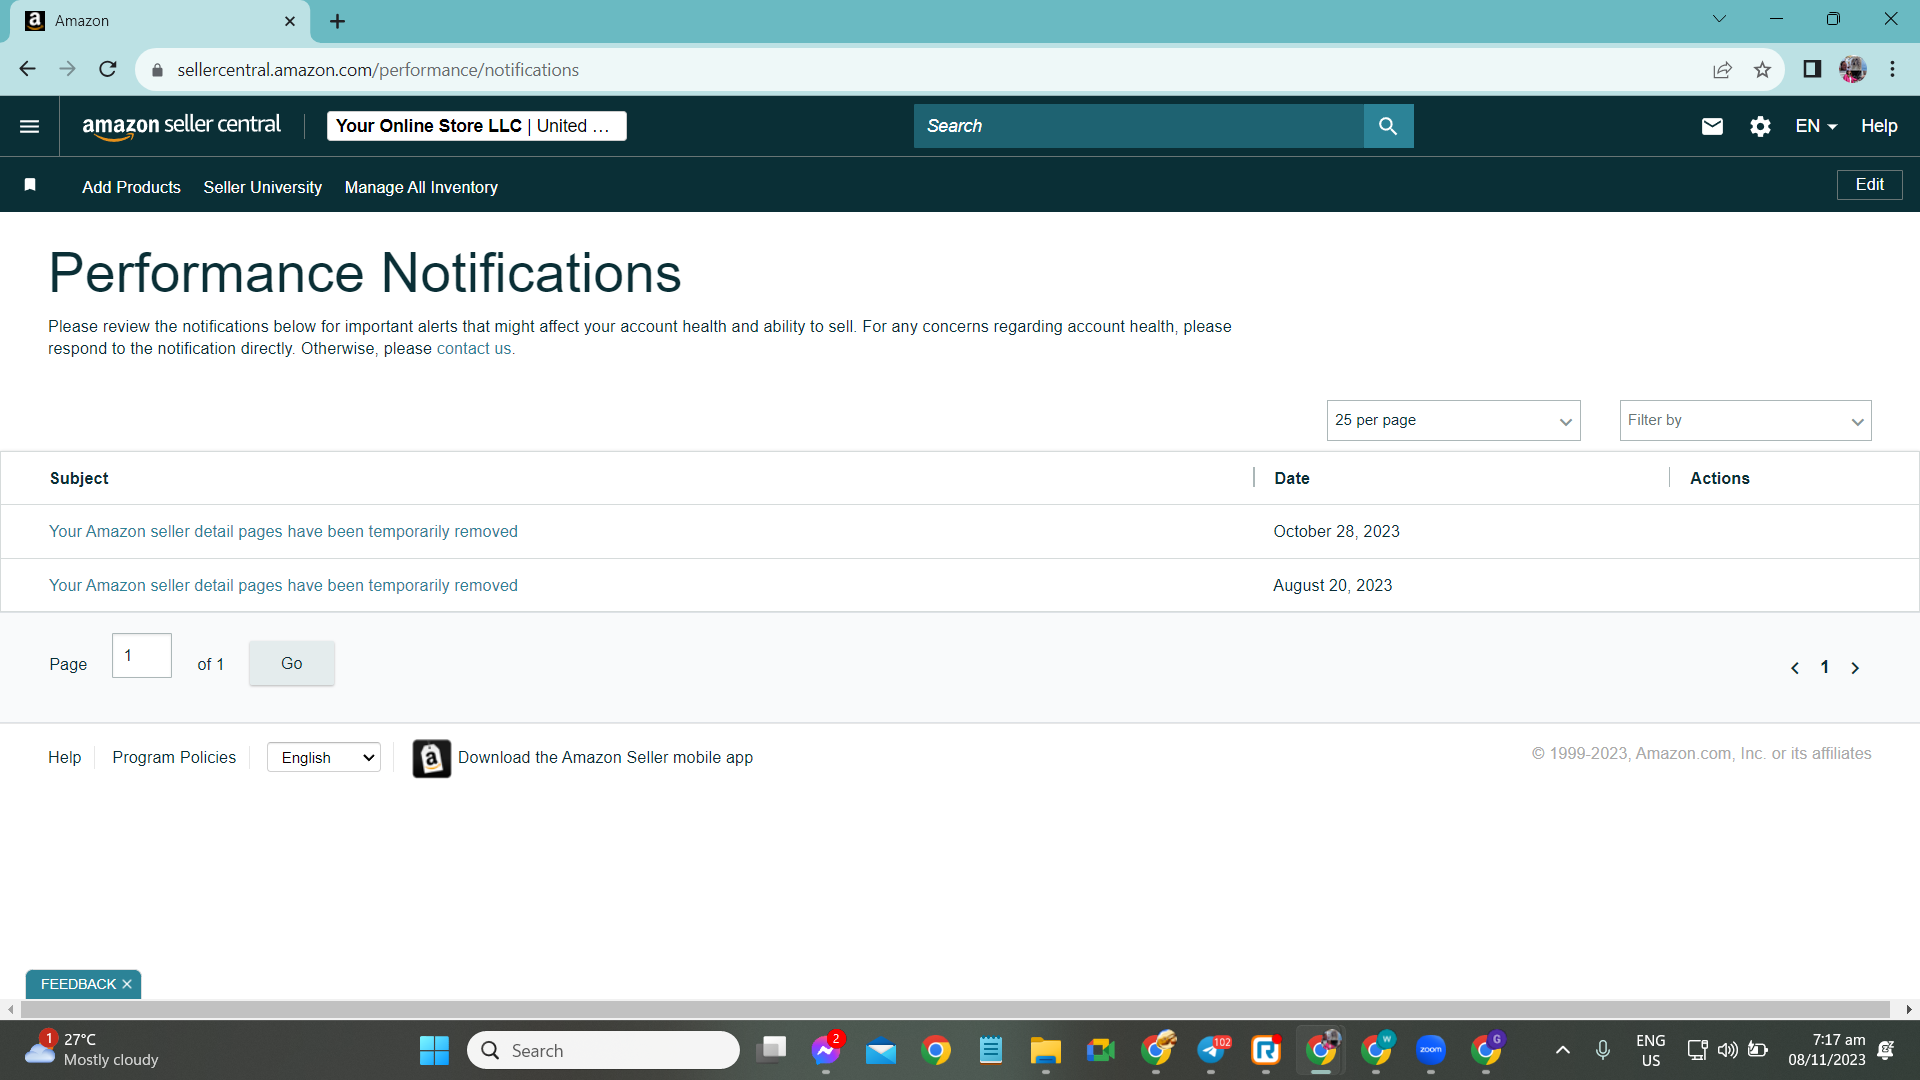The image size is (1920, 1080).
Task: Open the August 20, 2023 notification
Action: coord(283,586)
